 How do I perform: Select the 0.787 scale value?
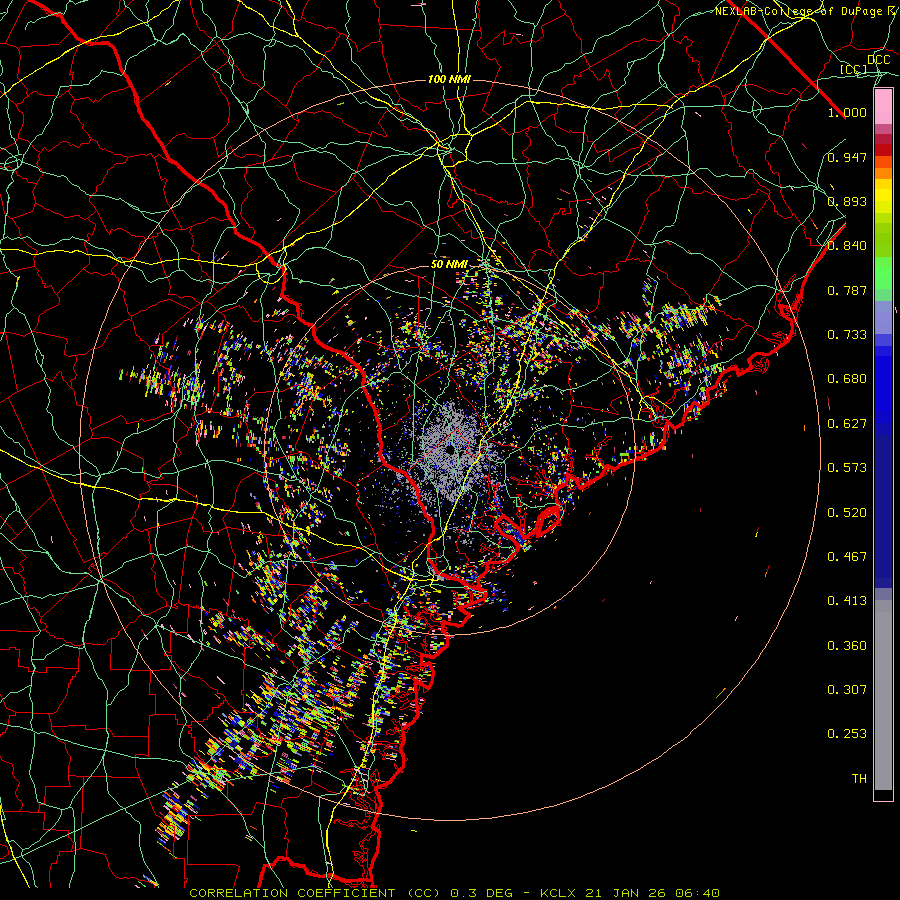click(847, 290)
